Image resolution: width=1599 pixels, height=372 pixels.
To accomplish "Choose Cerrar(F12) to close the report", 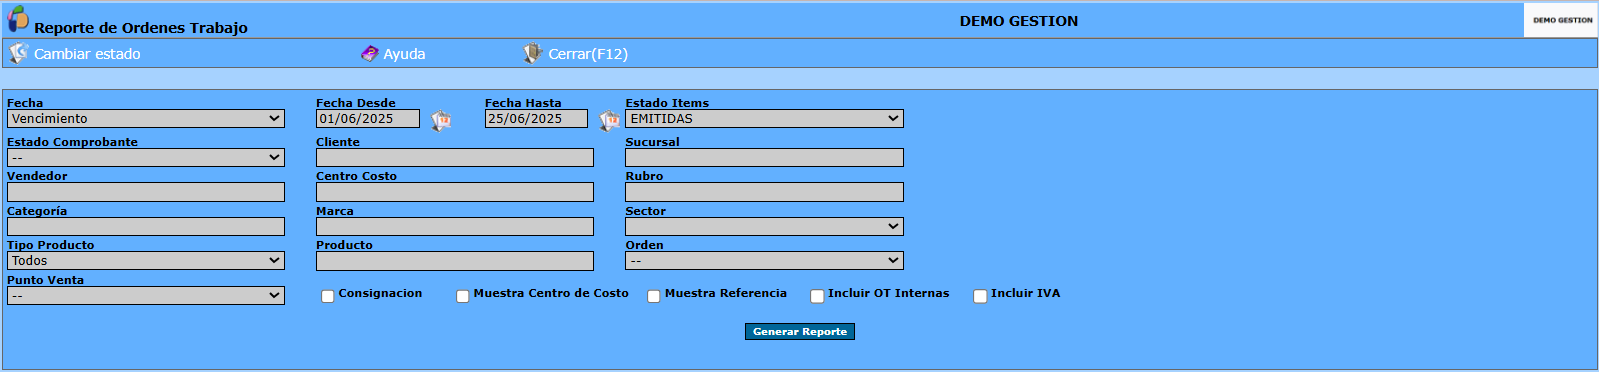I will pyautogui.click(x=588, y=54).
